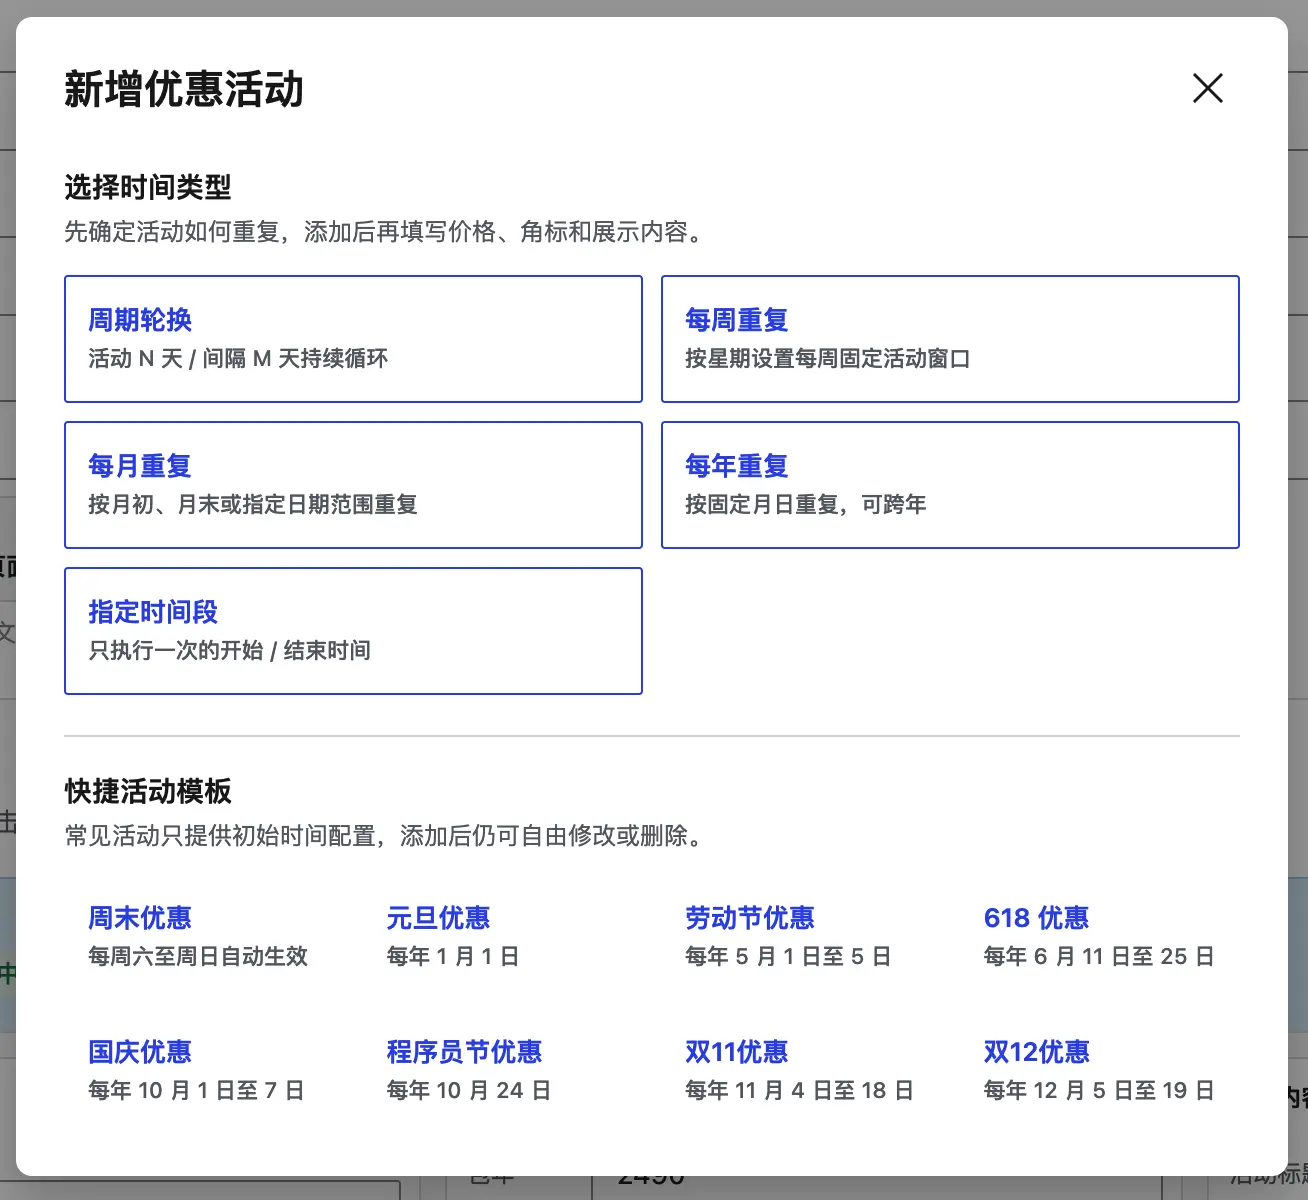This screenshot has width=1308, height=1200.
Task: Add the 国庆优惠 quick template
Action: (x=204, y=1070)
